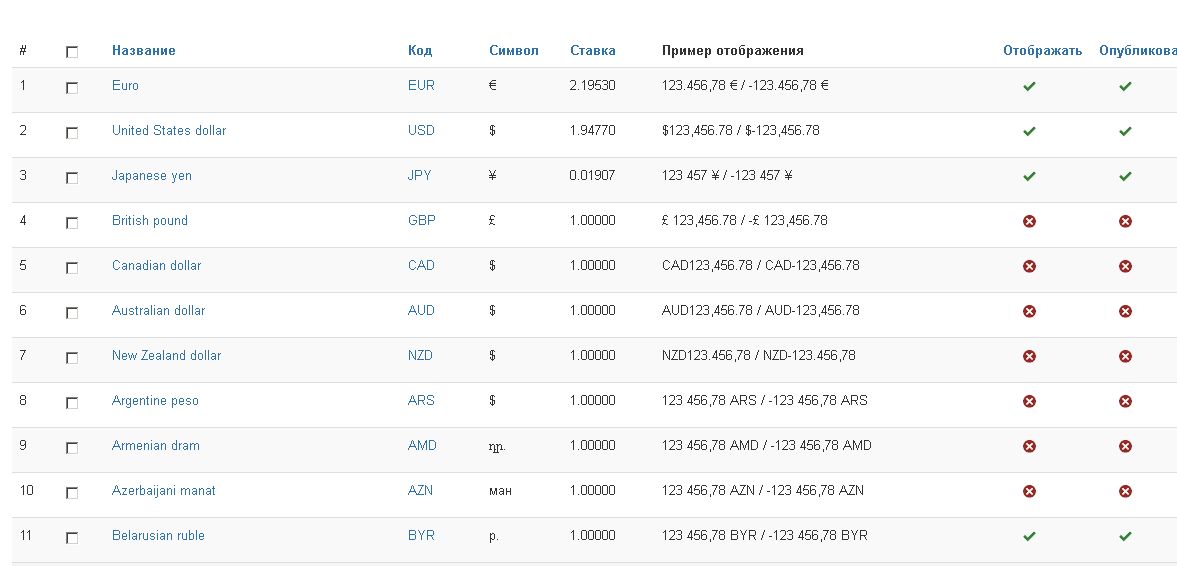
Task: Disable display for Belarusian ruble
Action: (x=1029, y=536)
